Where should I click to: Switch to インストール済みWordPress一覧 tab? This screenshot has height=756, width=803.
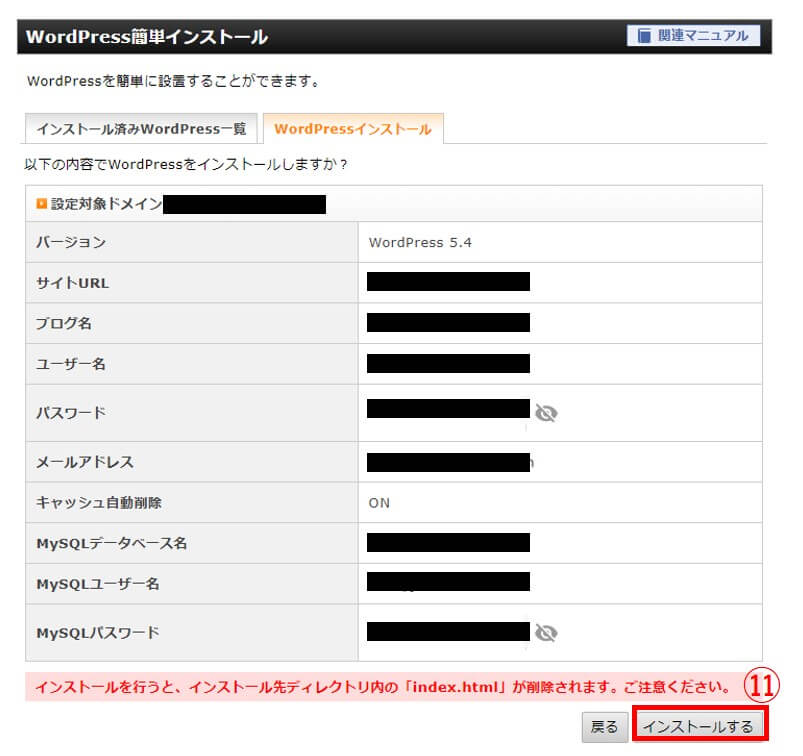141,129
